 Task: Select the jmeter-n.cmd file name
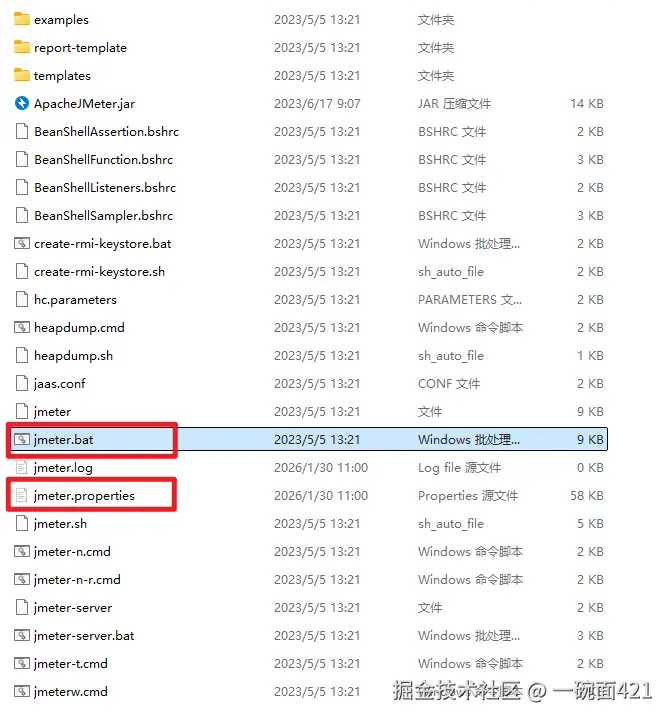(x=72, y=552)
